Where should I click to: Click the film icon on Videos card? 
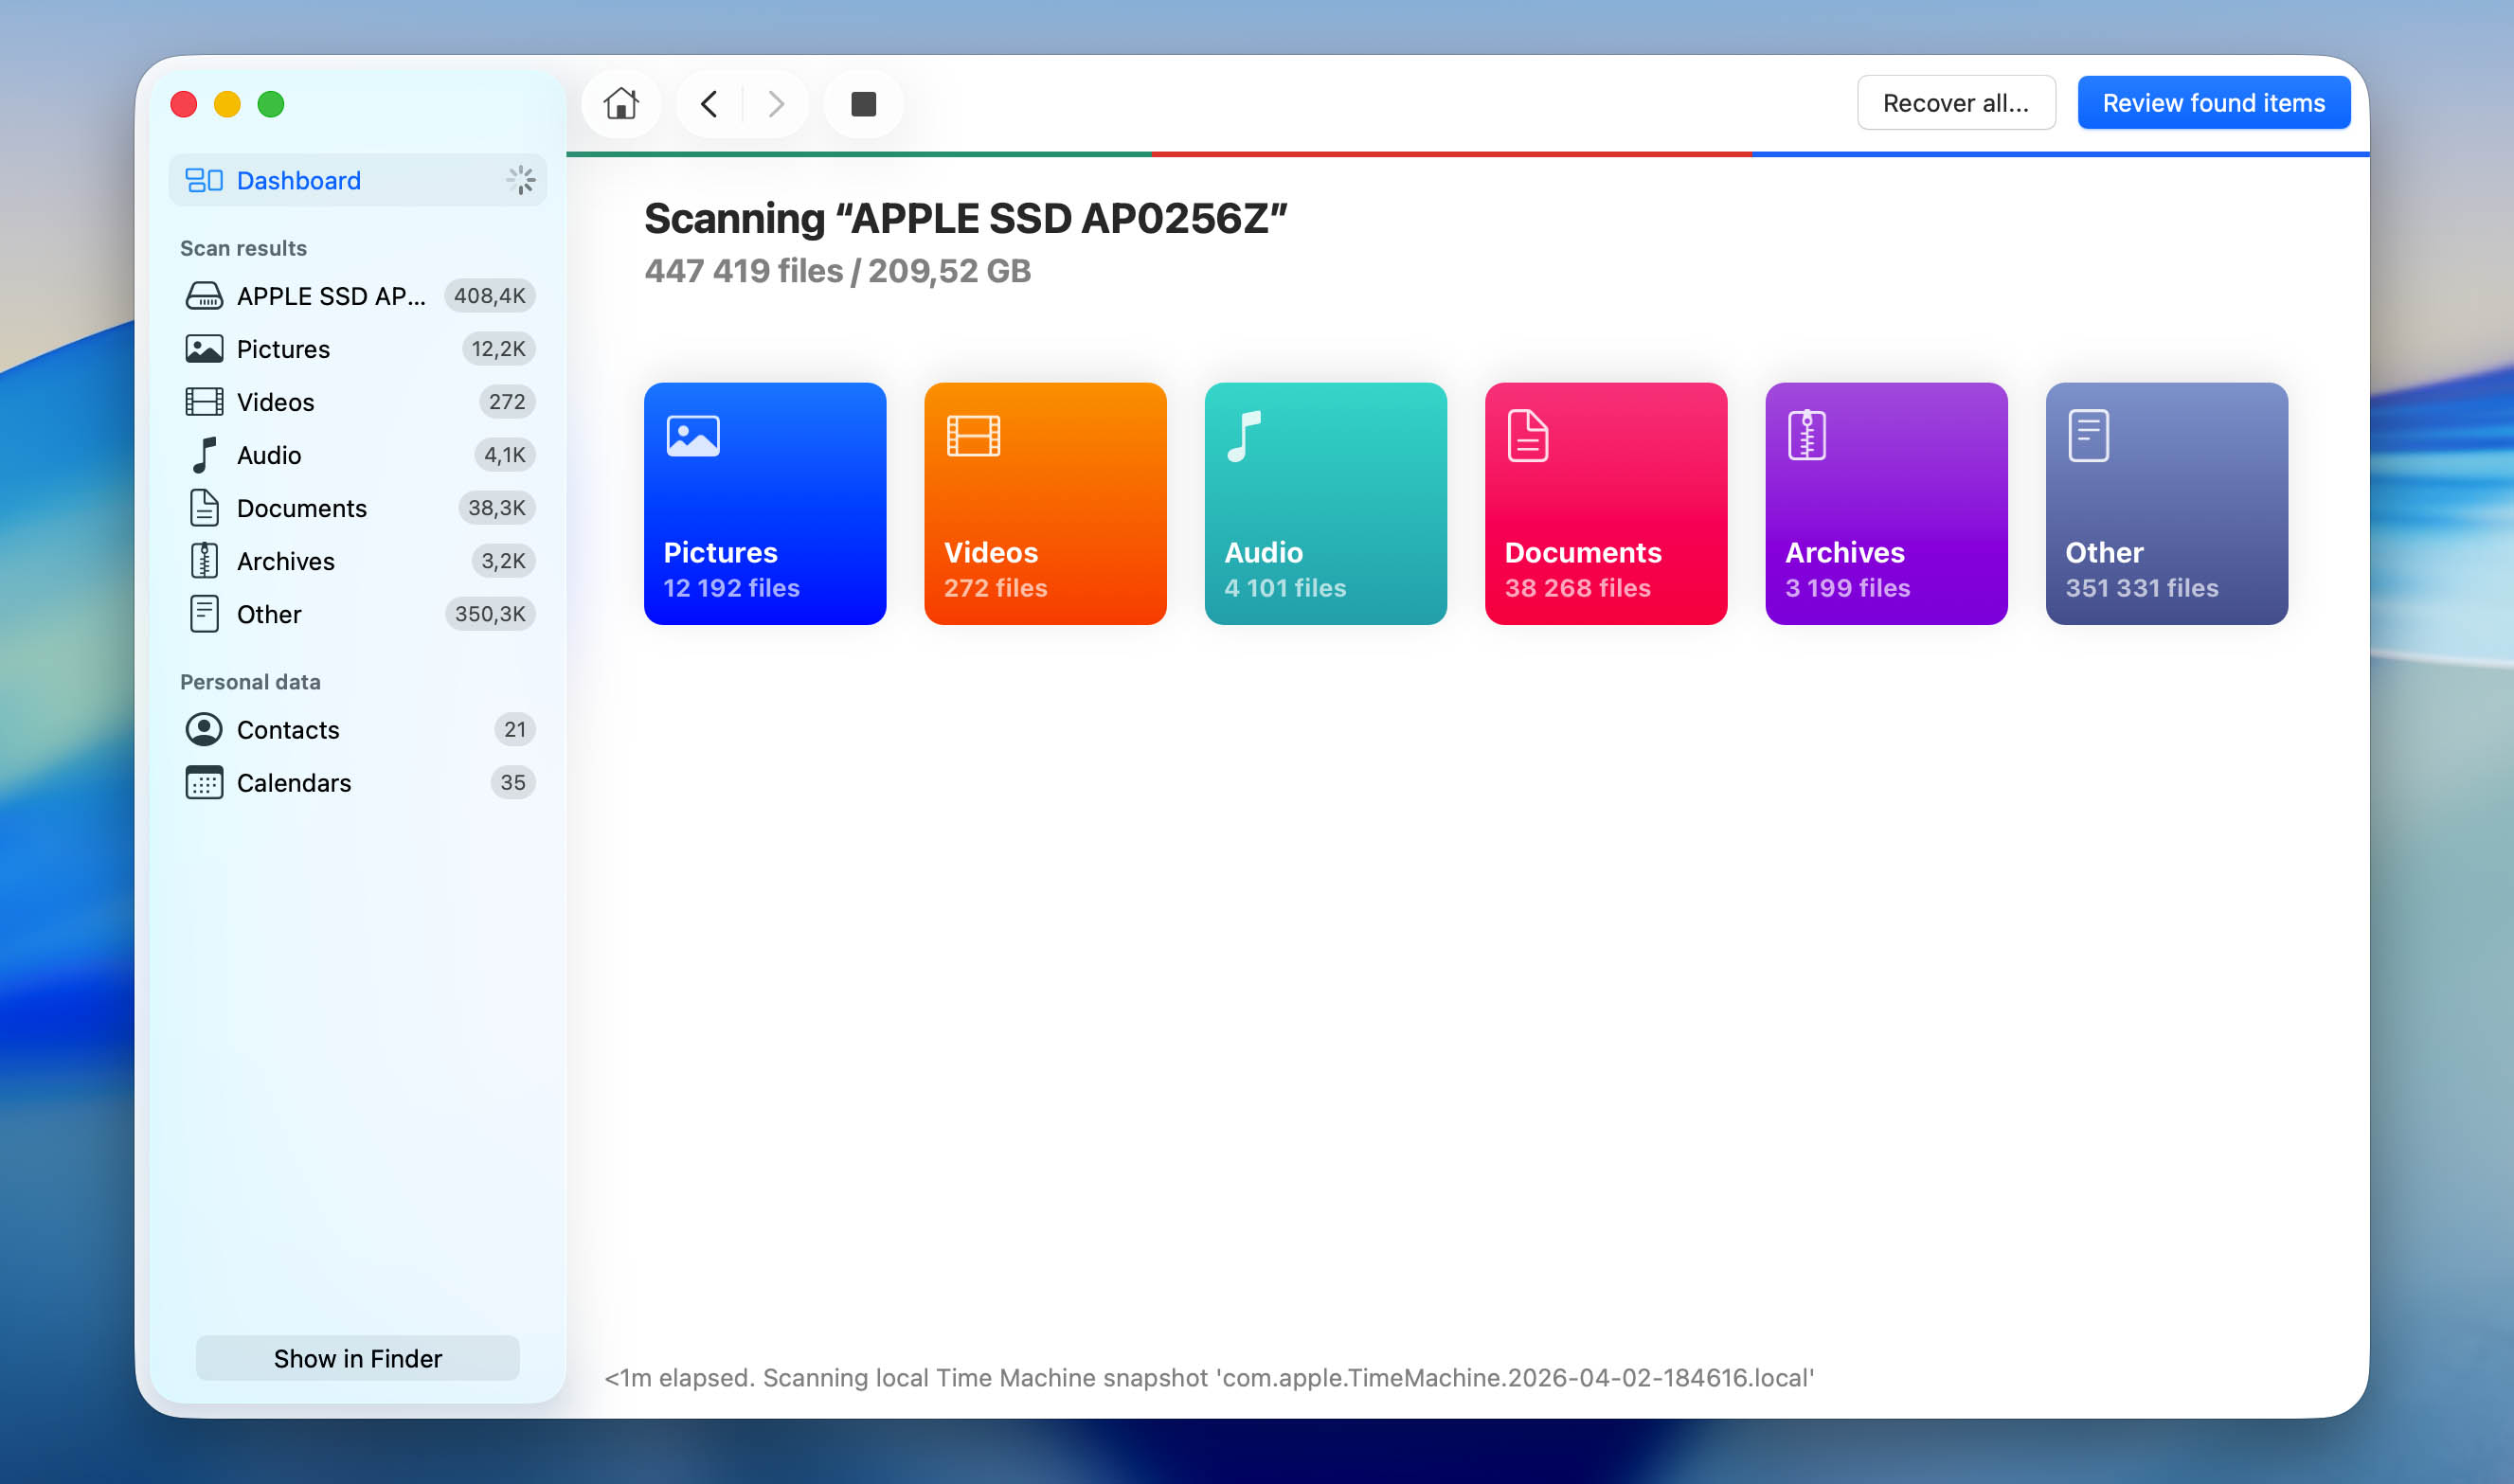coord(973,436)
